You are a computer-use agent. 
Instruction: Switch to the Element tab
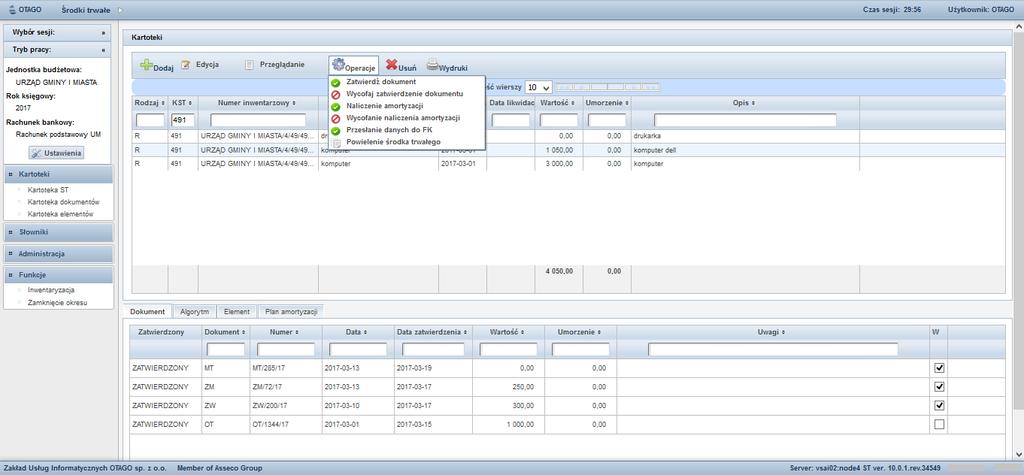(x=236, y=312)
